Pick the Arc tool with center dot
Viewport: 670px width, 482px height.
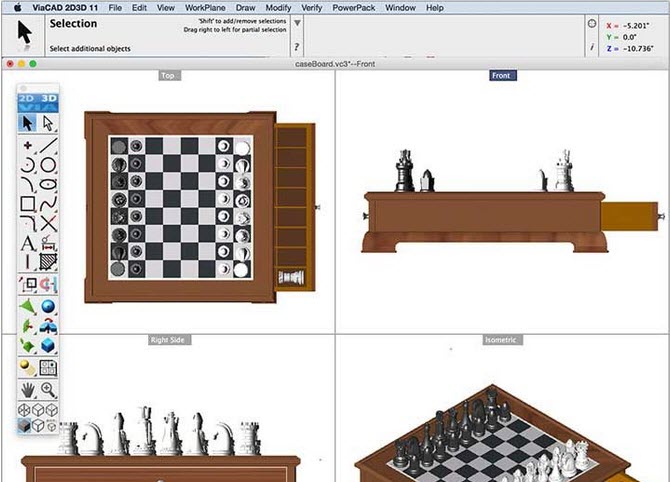click(x=28, y=165)
